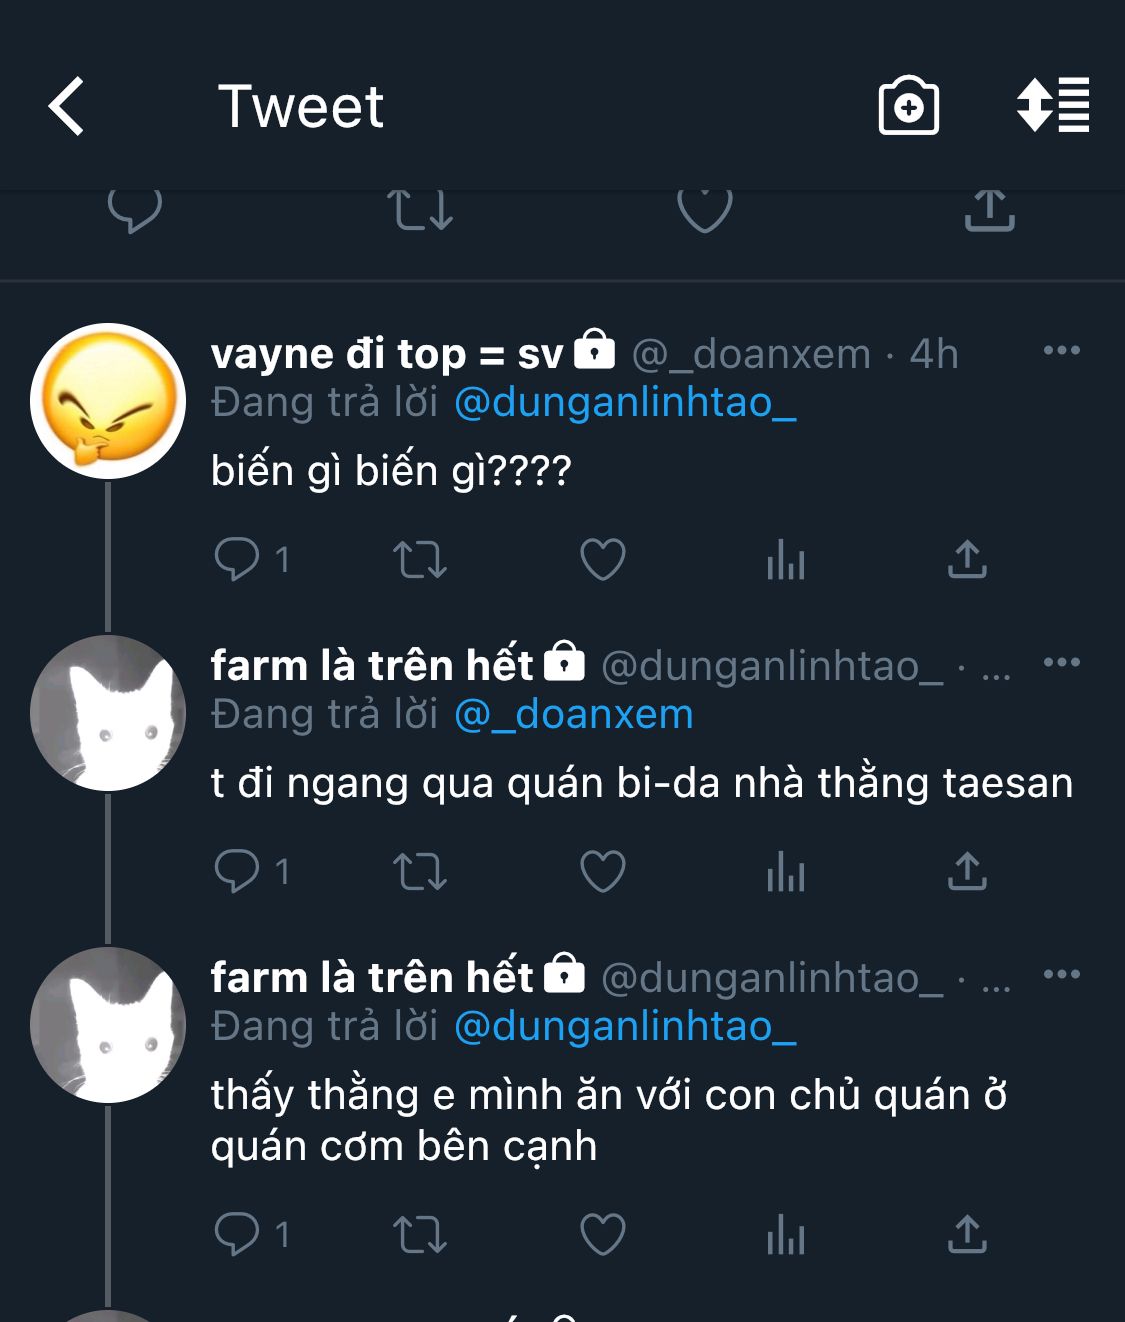Open more options on 'quán cơm' tweet
This screenshot has width=1125, height=1322.
1061,975
